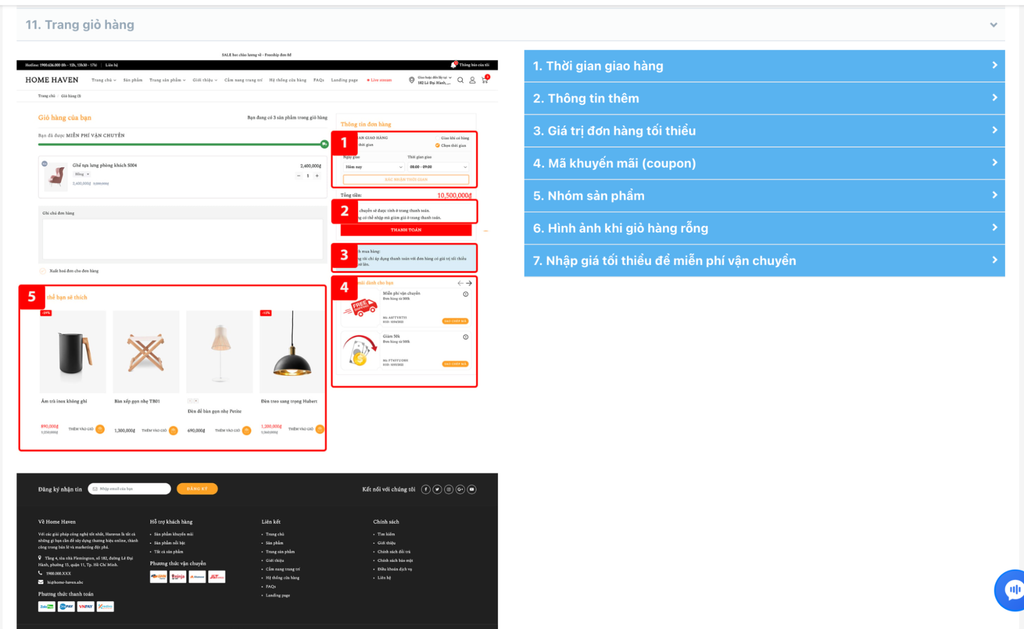Click the notification bell icon
1024x629 pixels.
453,64
